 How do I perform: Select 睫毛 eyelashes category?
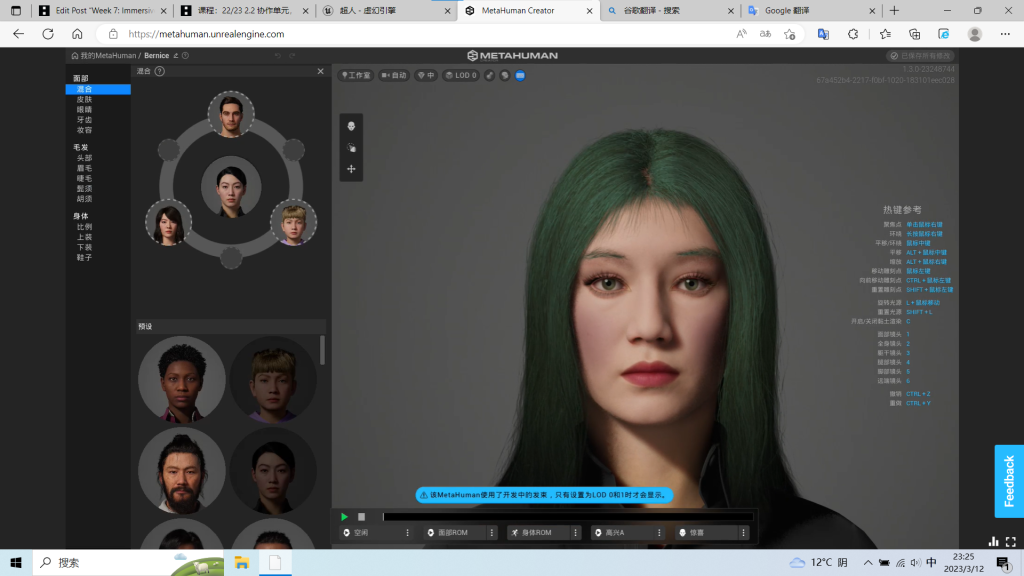click(84, 178)
